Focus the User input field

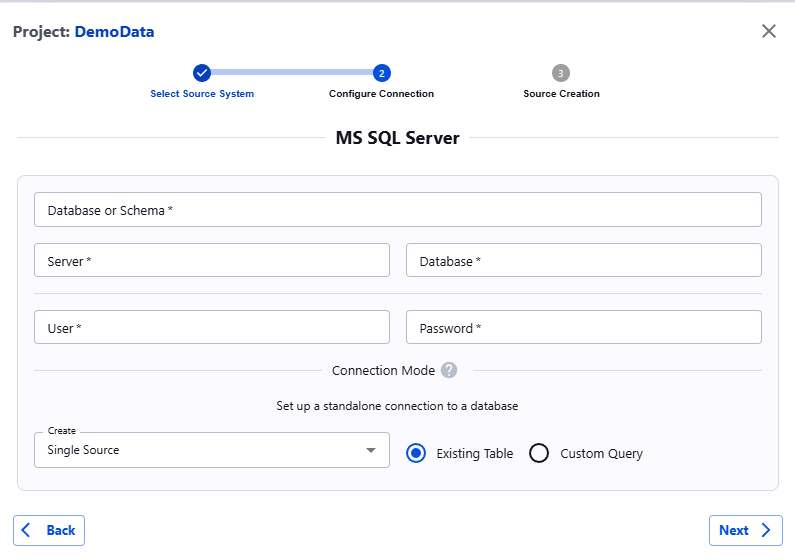pos(211,327)
